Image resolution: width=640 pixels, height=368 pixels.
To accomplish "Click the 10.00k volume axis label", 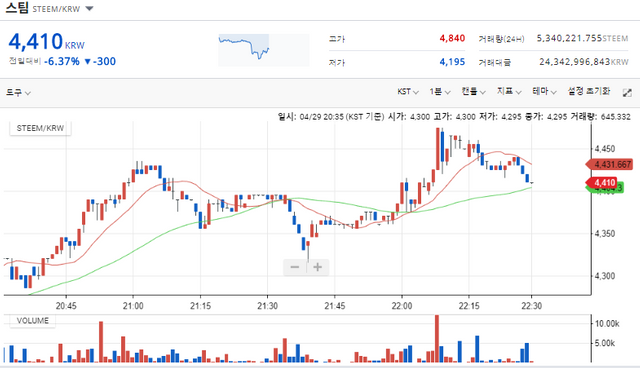I will (607, 324).
